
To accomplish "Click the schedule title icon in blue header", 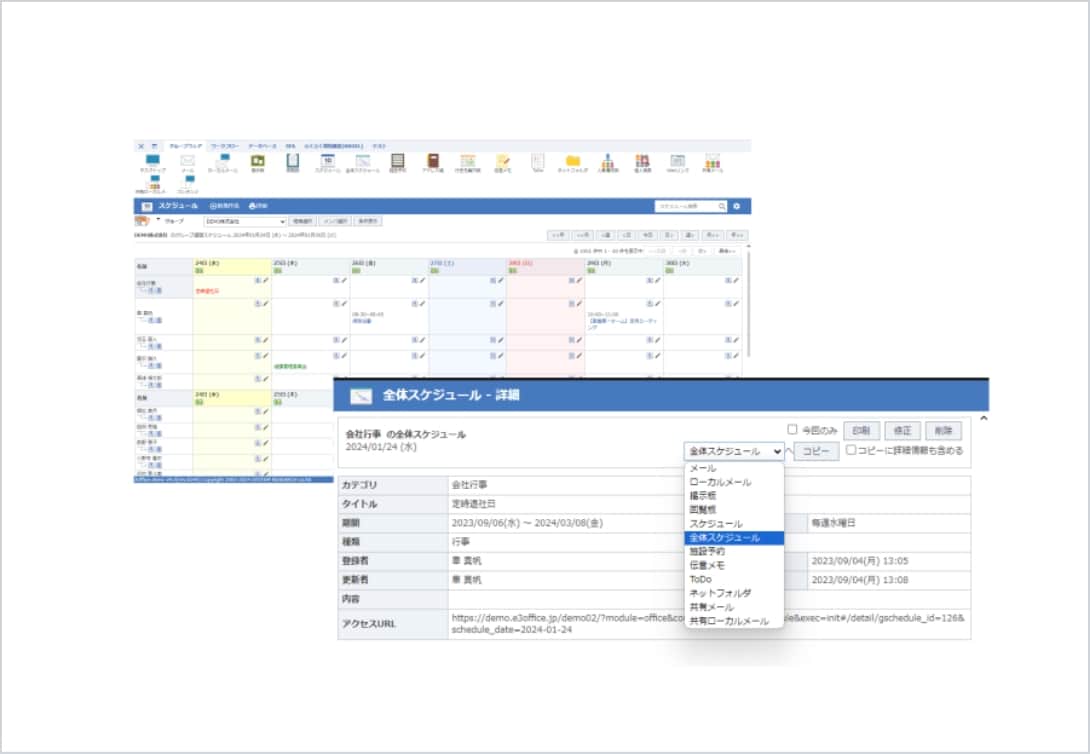I will [147, 206].
